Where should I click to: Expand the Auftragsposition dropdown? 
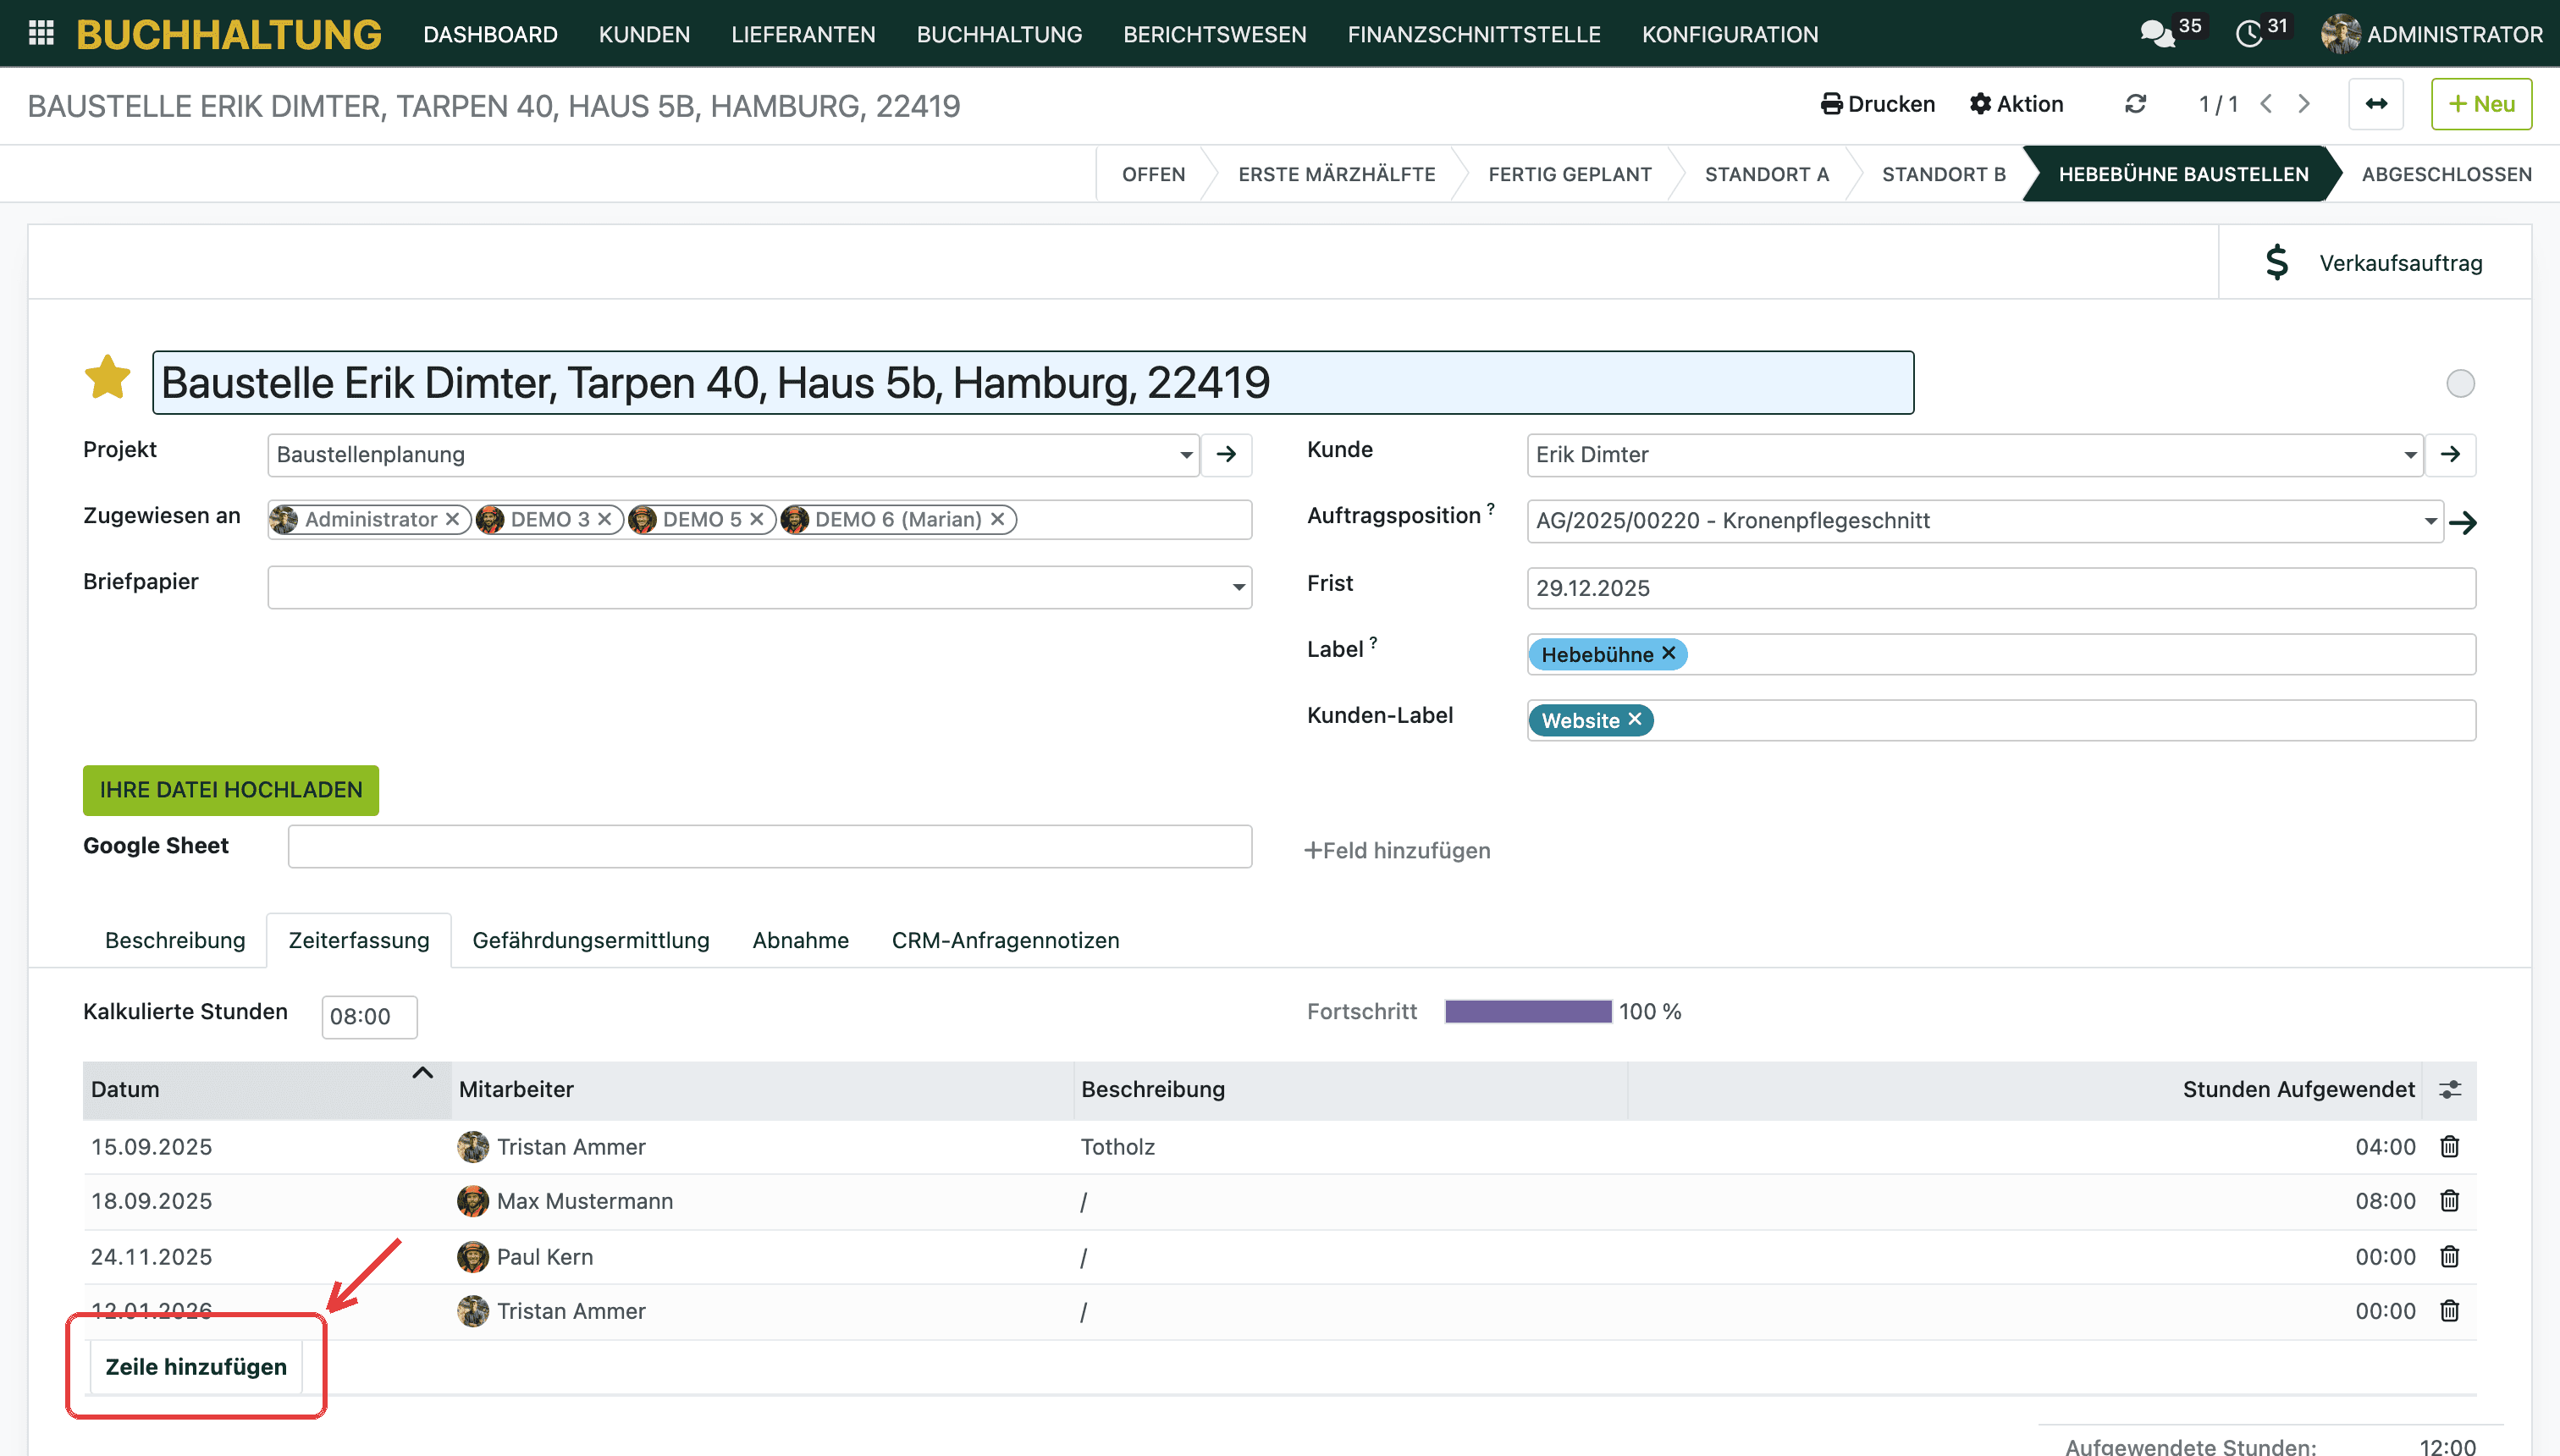[2430, 521]
